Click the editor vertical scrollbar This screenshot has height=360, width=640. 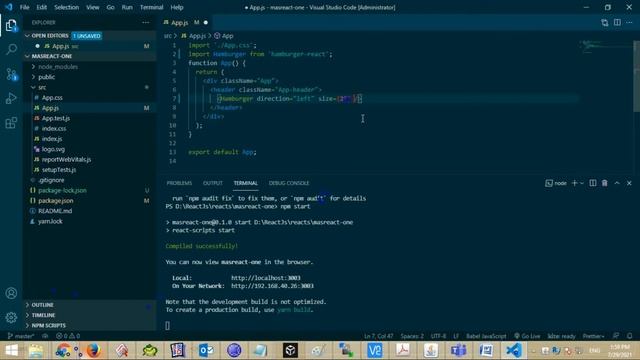(x=636, y=76)
